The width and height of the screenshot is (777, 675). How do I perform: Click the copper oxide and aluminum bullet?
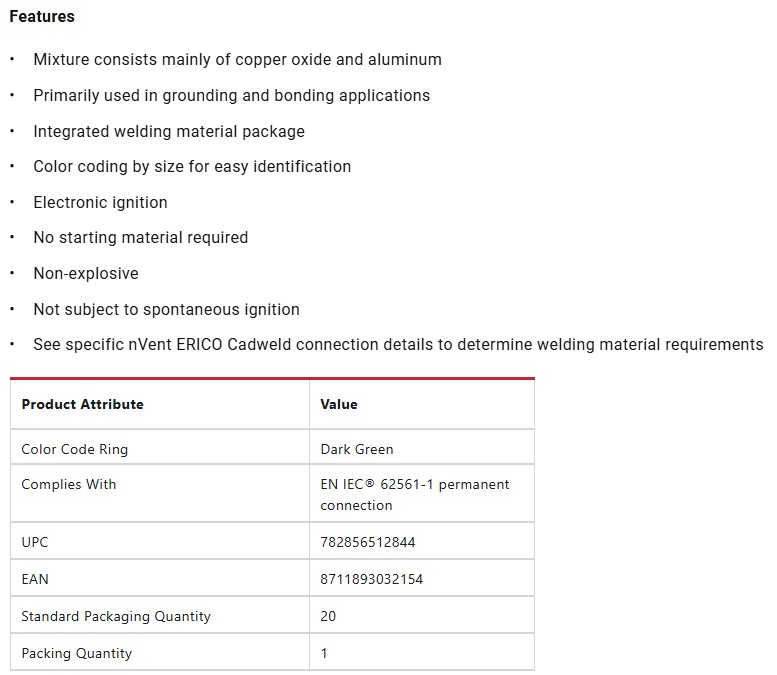[237, 59]
